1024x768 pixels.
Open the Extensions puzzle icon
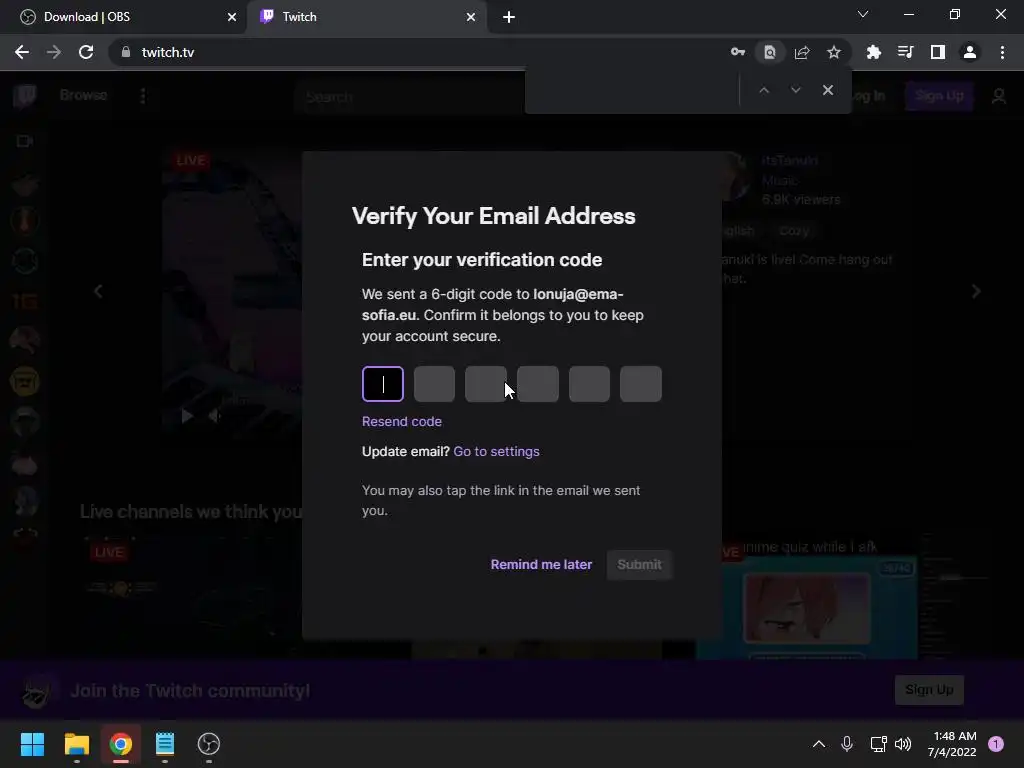pos(874,52)
